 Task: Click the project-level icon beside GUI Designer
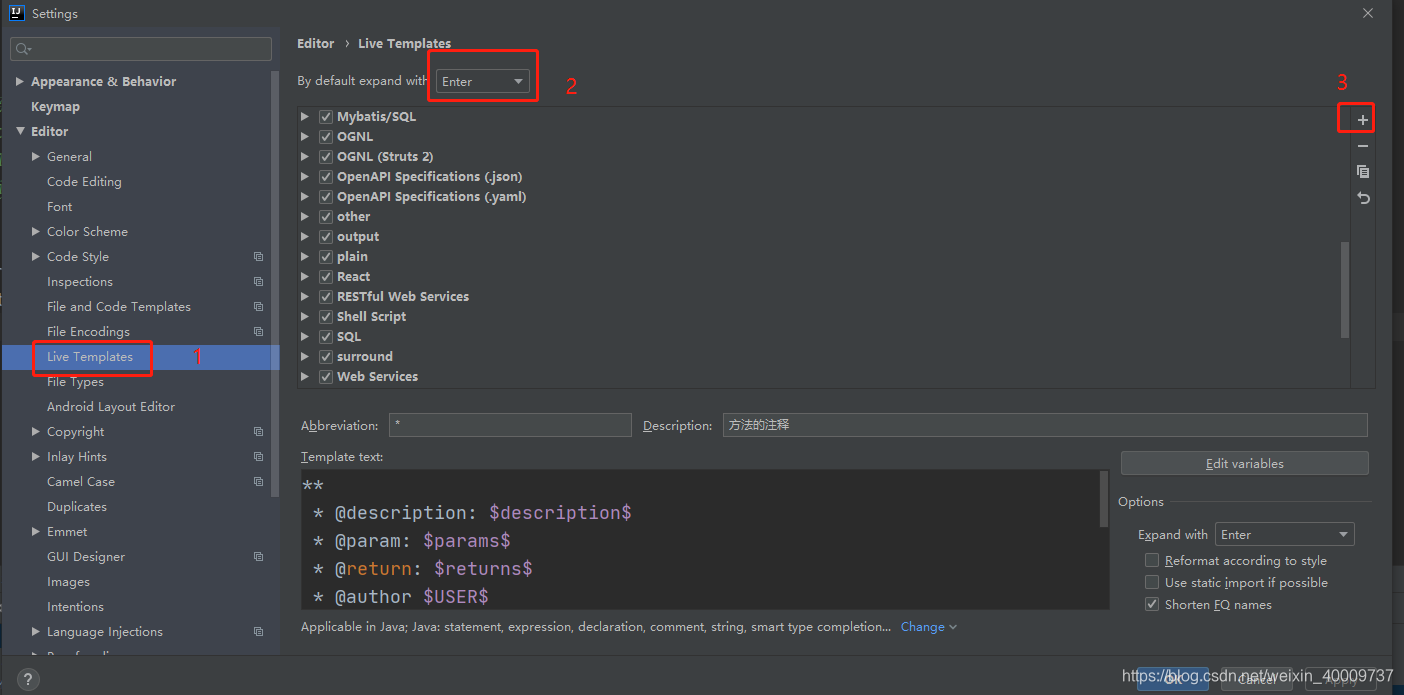[x=258, y=557]
